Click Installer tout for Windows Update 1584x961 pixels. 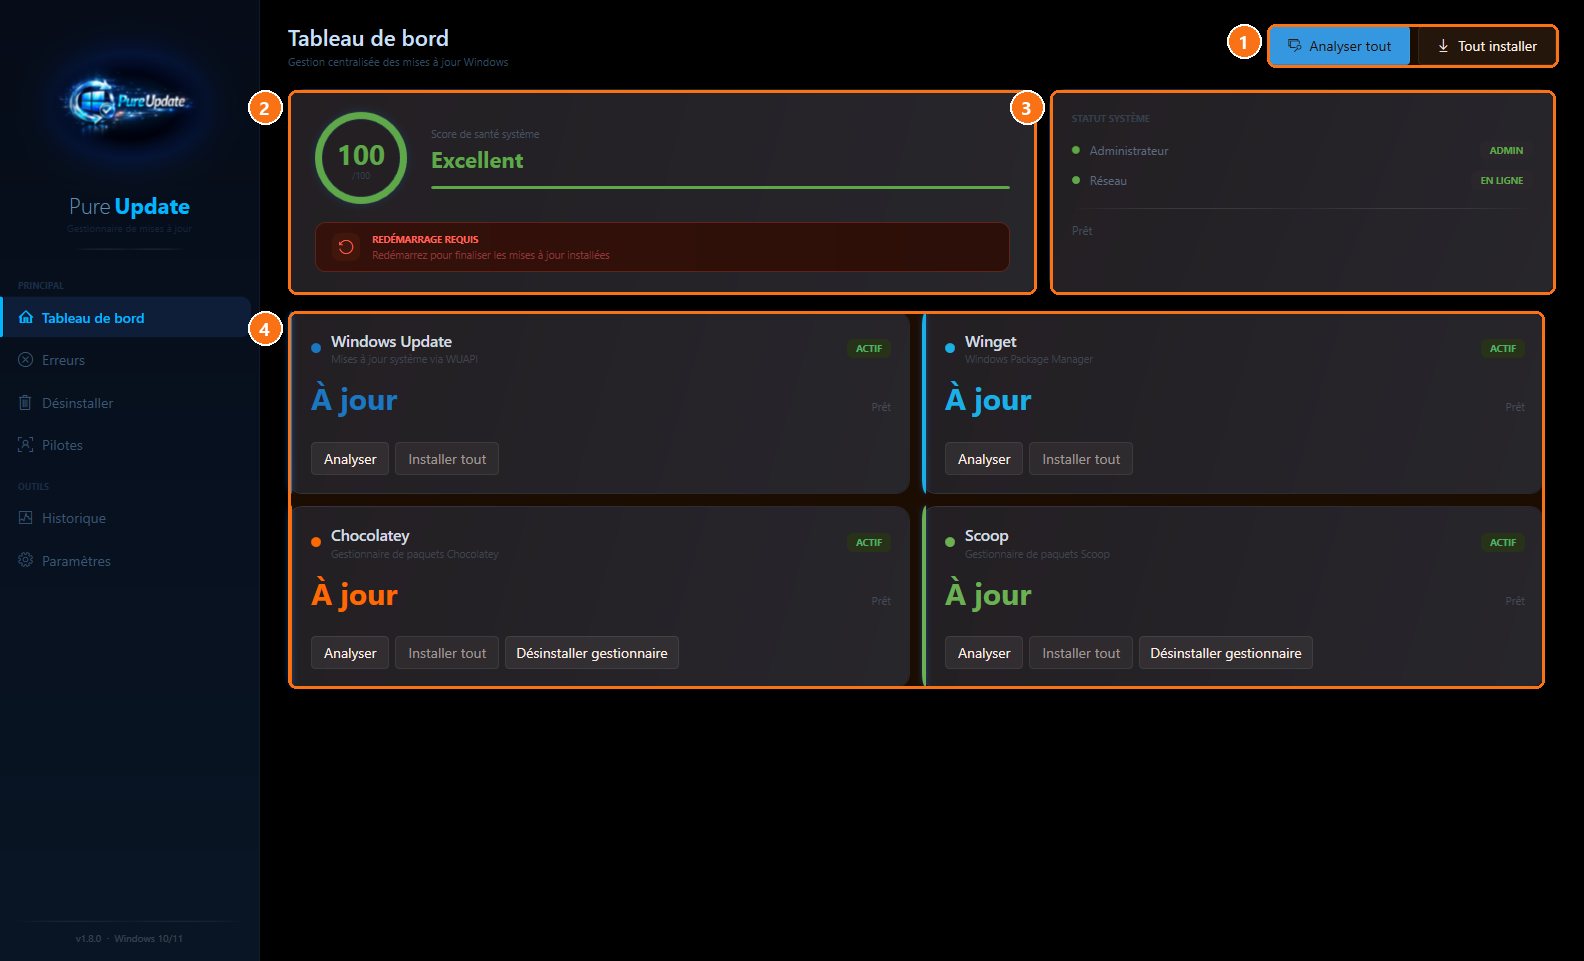pyautogui.click(x=447, y=459)
